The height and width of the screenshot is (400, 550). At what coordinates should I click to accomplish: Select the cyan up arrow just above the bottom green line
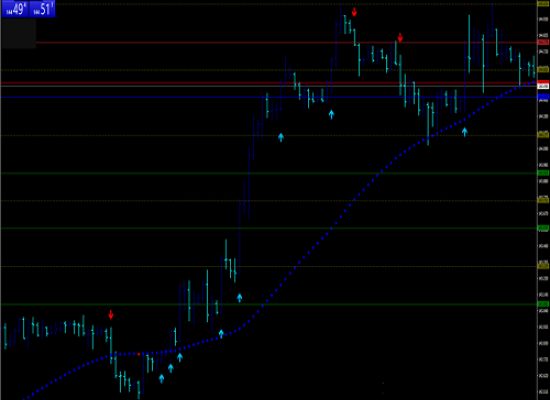tap(239, 298)
